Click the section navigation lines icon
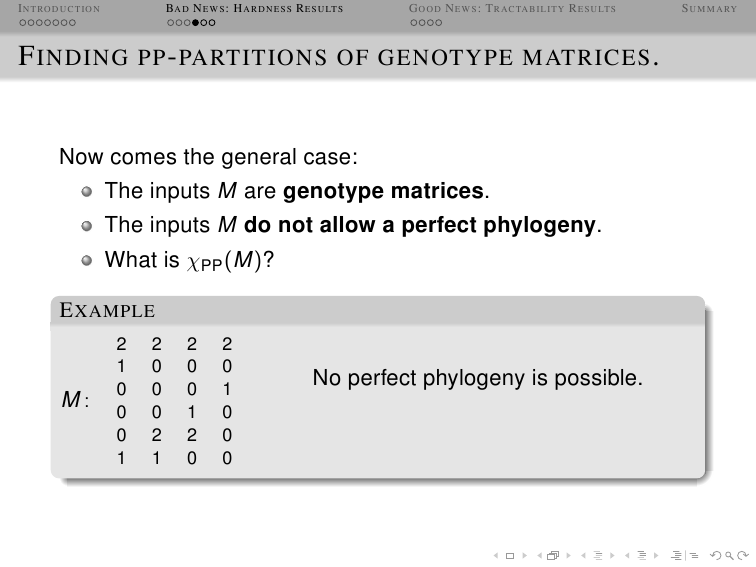The width and height of the screenshot is (756, 567). (x=642, y=556)
